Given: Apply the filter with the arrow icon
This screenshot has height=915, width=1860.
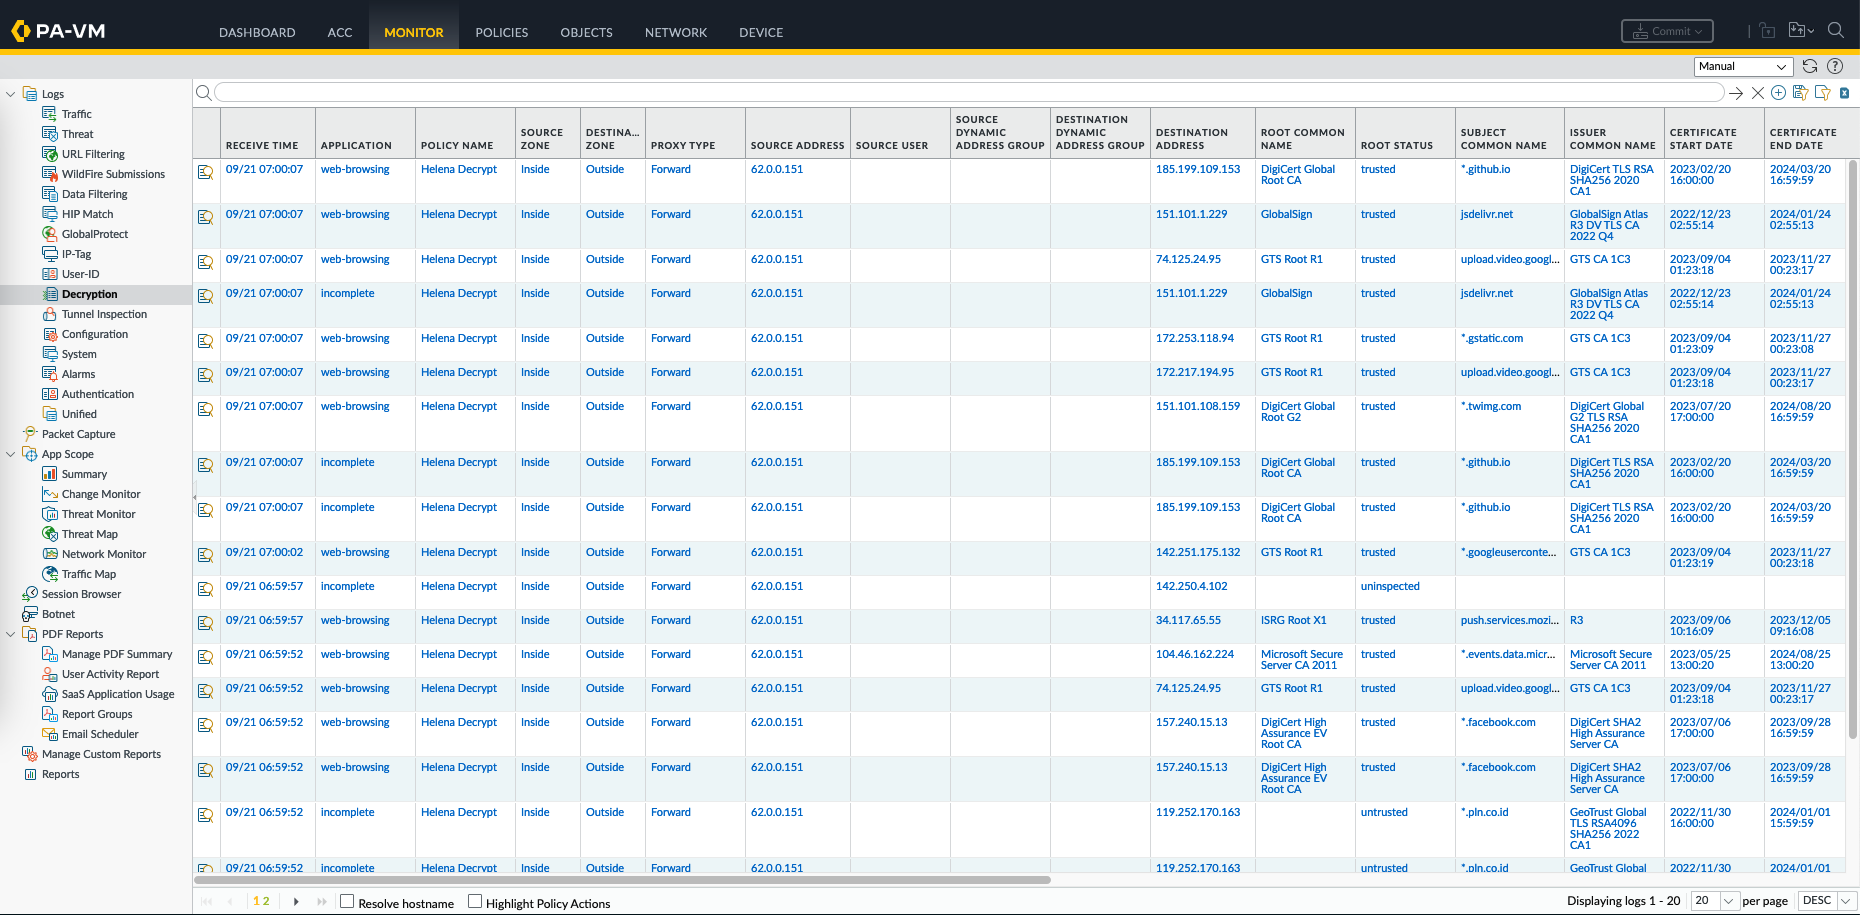Looking at the screenshot, I should point(1736,93).
